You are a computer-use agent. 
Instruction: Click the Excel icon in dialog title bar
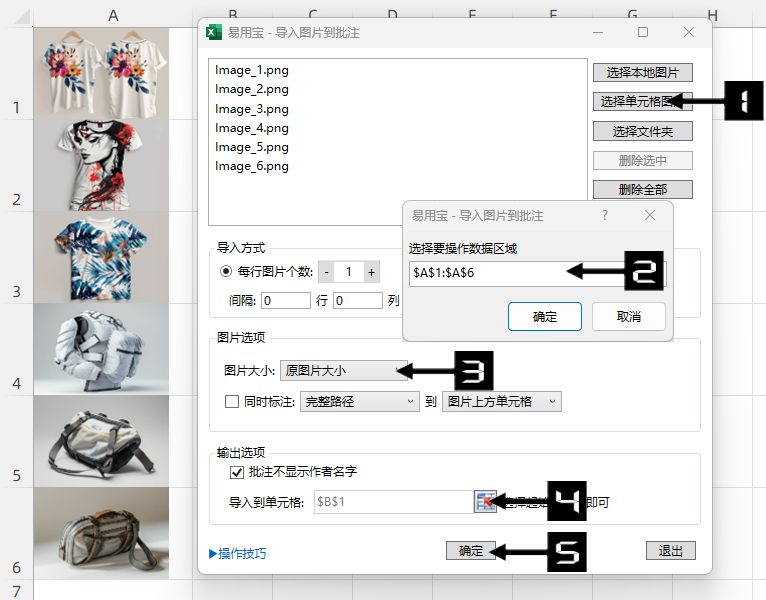213,33
